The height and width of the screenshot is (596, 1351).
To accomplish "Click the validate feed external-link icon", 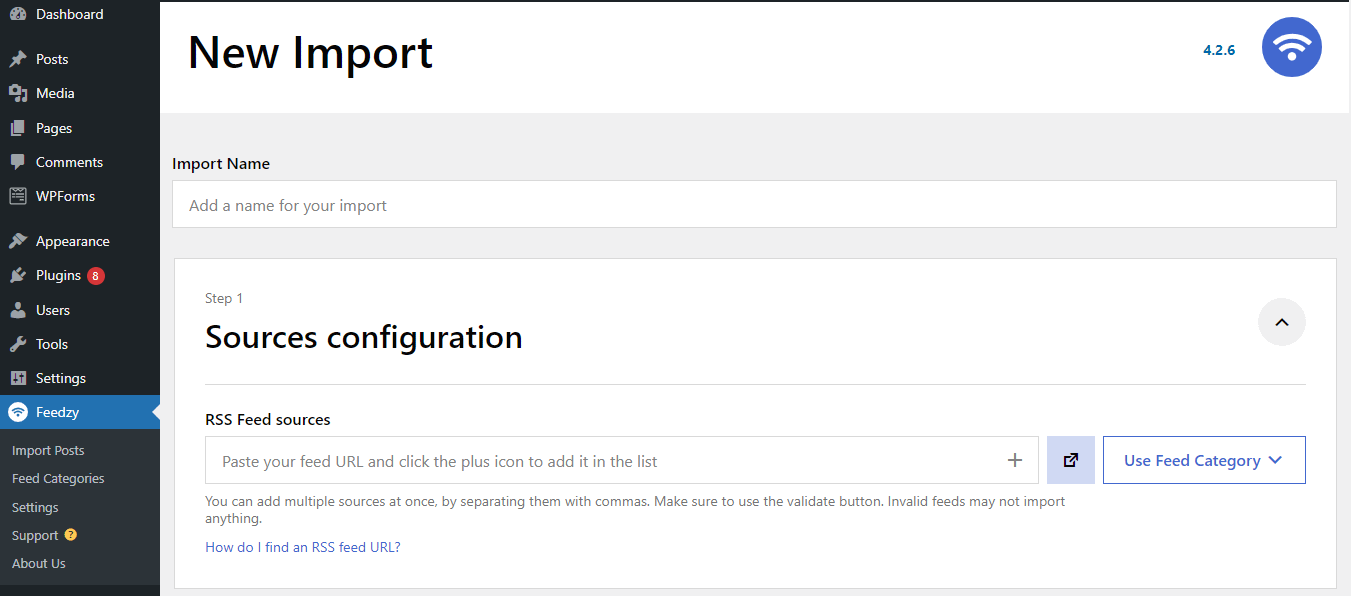I will (x=1070, y=459).
